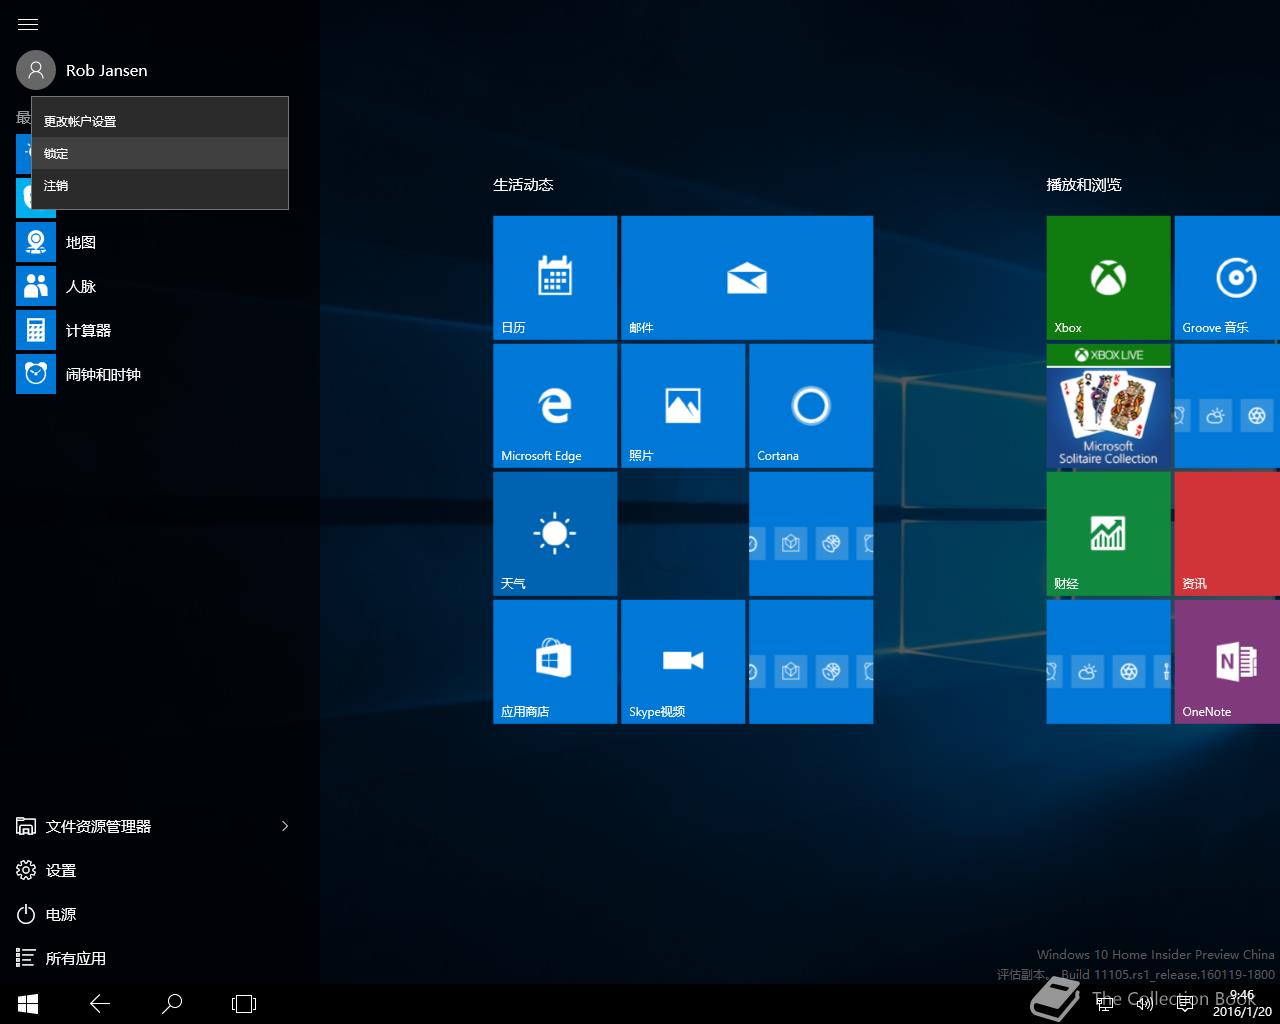Open the 邮件 mail tile
This screenshot has height=1024, width=1280.
[747, 278]
